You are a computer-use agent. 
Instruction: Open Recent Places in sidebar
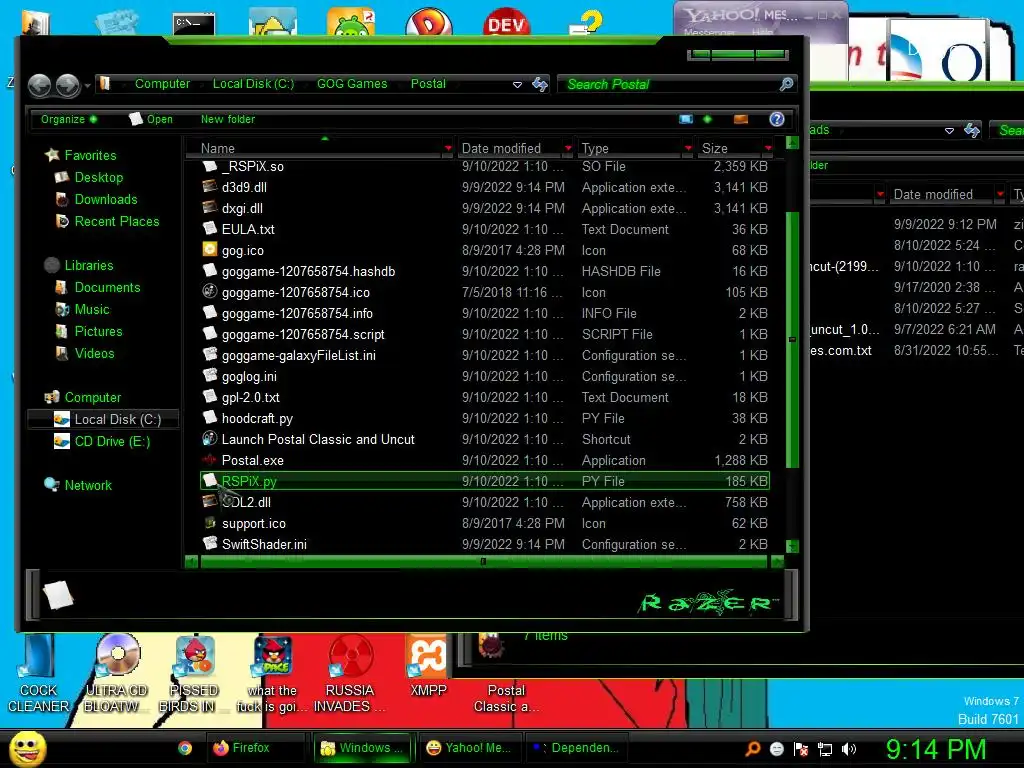point(117,221)
